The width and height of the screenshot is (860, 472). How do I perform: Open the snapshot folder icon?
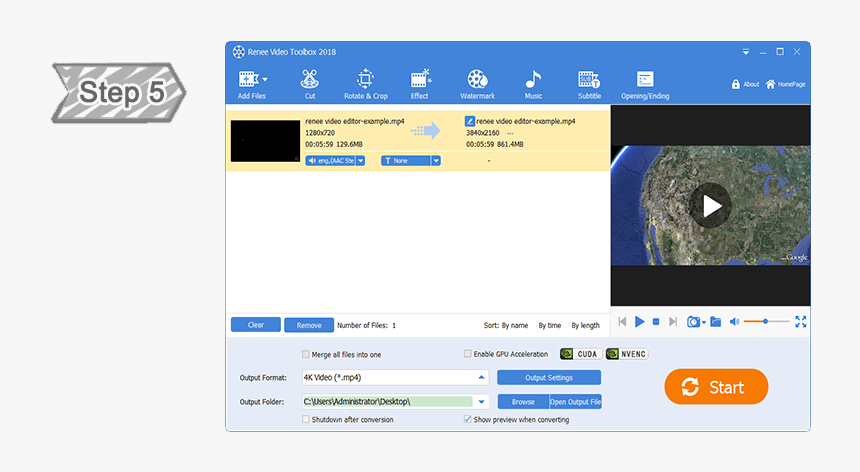click(716, 322)
